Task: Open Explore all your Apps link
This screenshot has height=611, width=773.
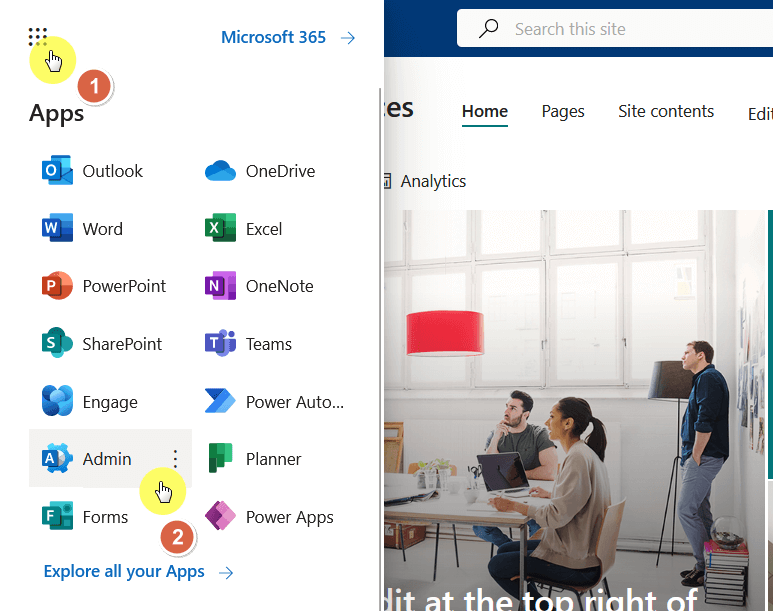Action: 124,571
